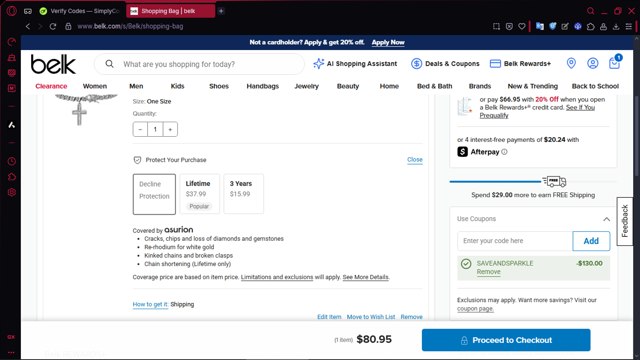Close the Protect Your Purchase panel

coord(415,160)
